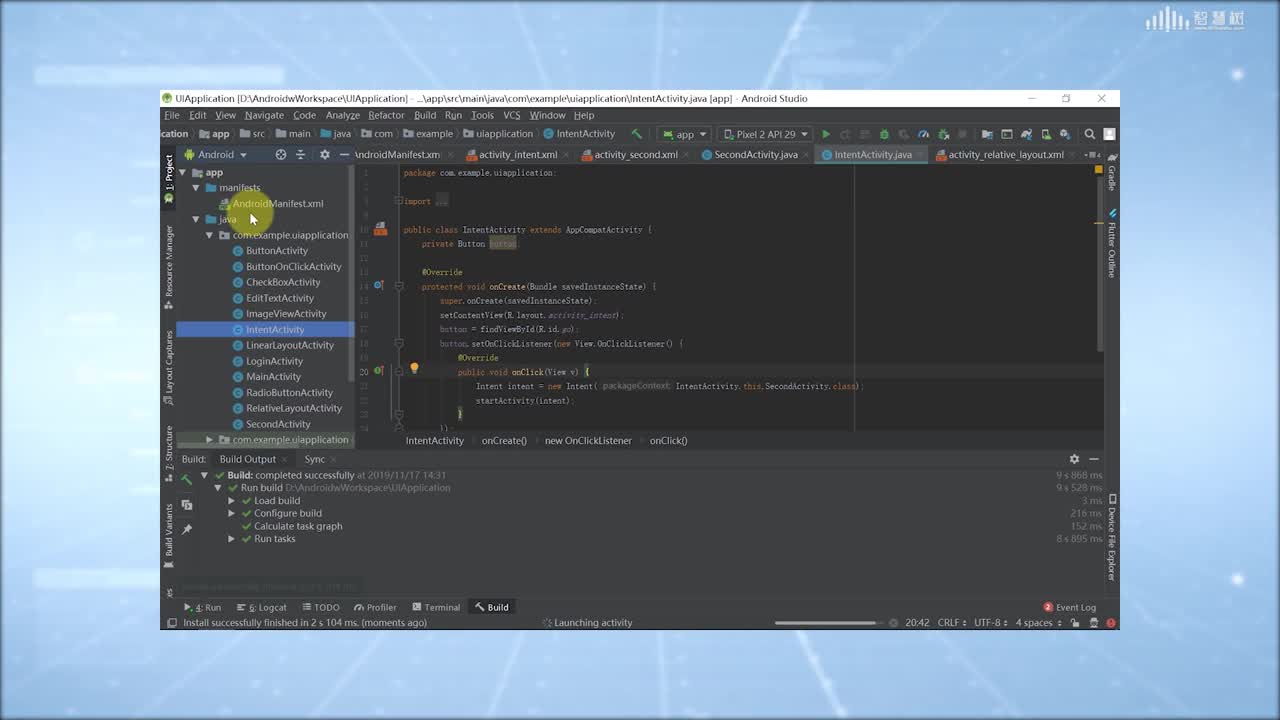Viewport: 1280px width, 720px height.
Task: Click the Debug app bug icon
Action: coord(884,134)
